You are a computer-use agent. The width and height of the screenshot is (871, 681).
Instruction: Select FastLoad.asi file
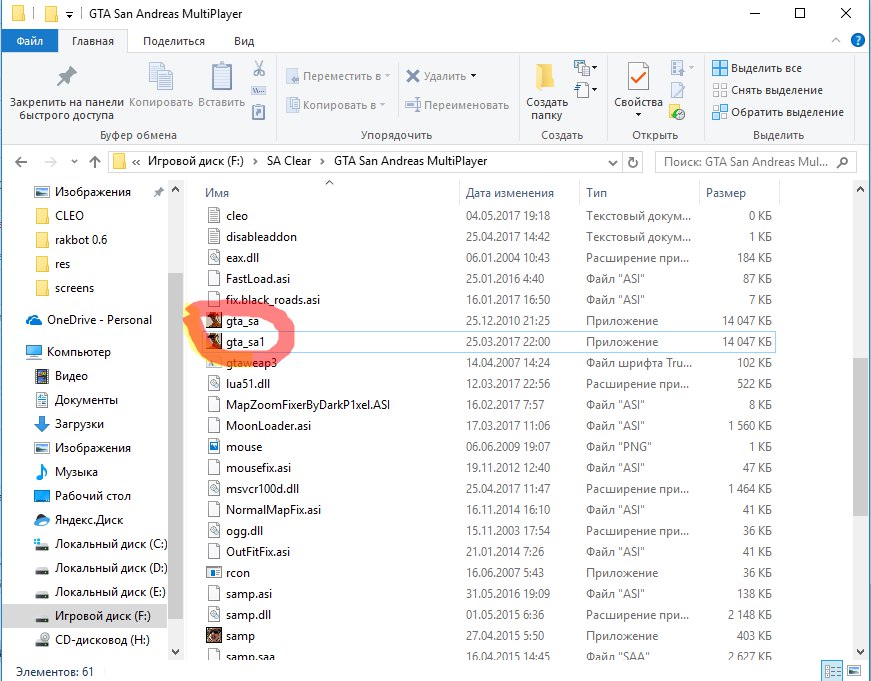pyautogui.click(x=489, y=279)
